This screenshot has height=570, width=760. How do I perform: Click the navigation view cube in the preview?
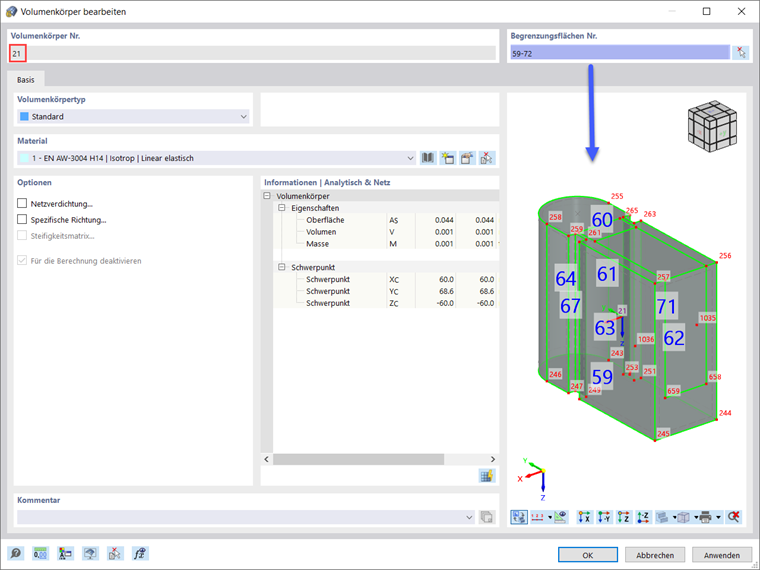tap(712, 126)
